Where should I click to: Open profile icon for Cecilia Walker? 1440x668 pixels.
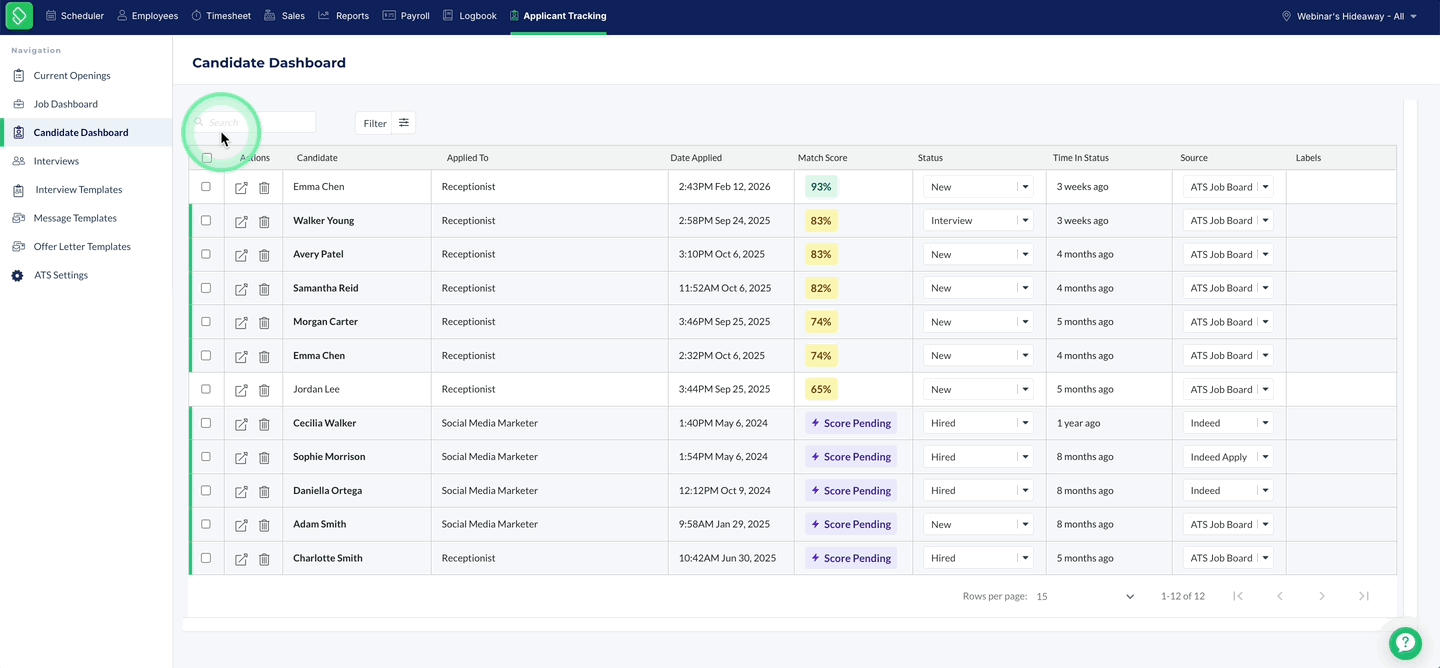pyautogui.click(x=241, y=424)
